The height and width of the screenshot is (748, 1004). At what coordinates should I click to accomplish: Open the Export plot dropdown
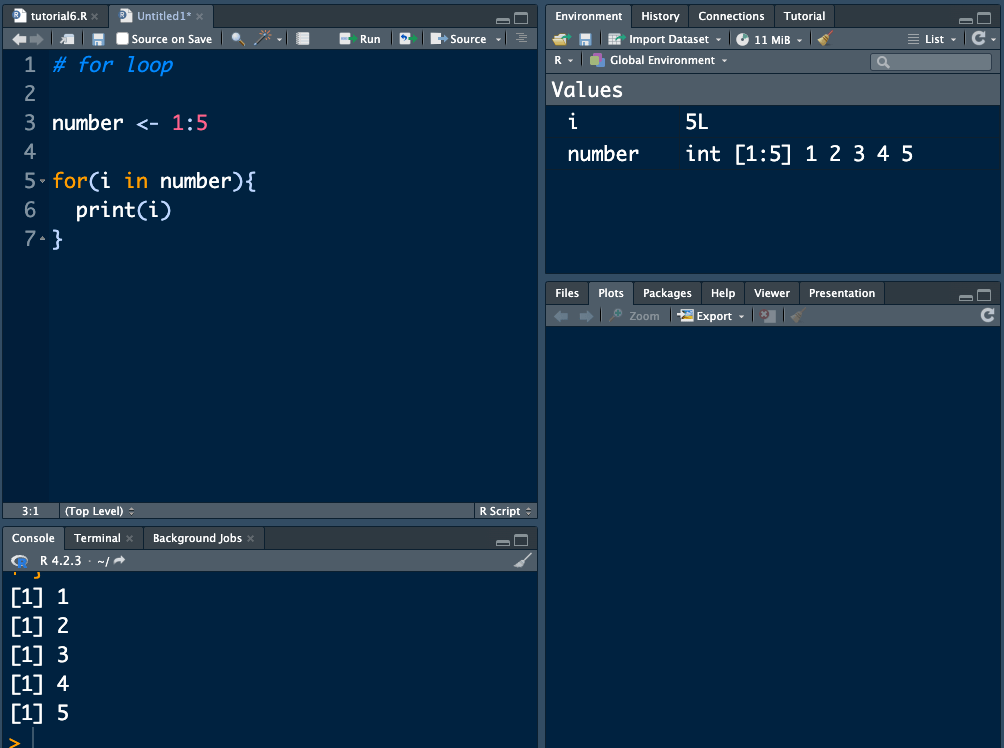pos(712,316)
